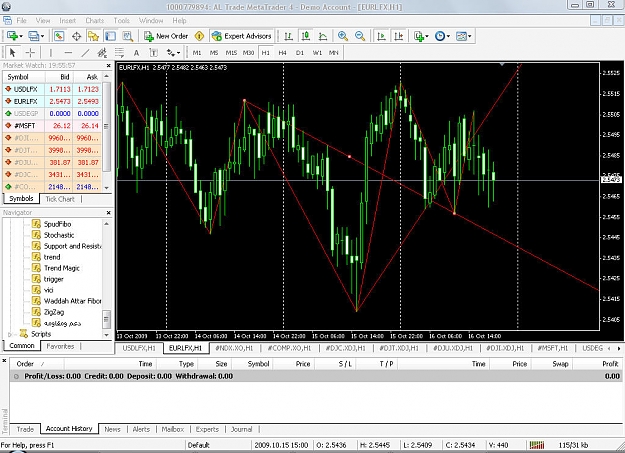Click the yellow diamond MetaEditor icon

(199, 36)
